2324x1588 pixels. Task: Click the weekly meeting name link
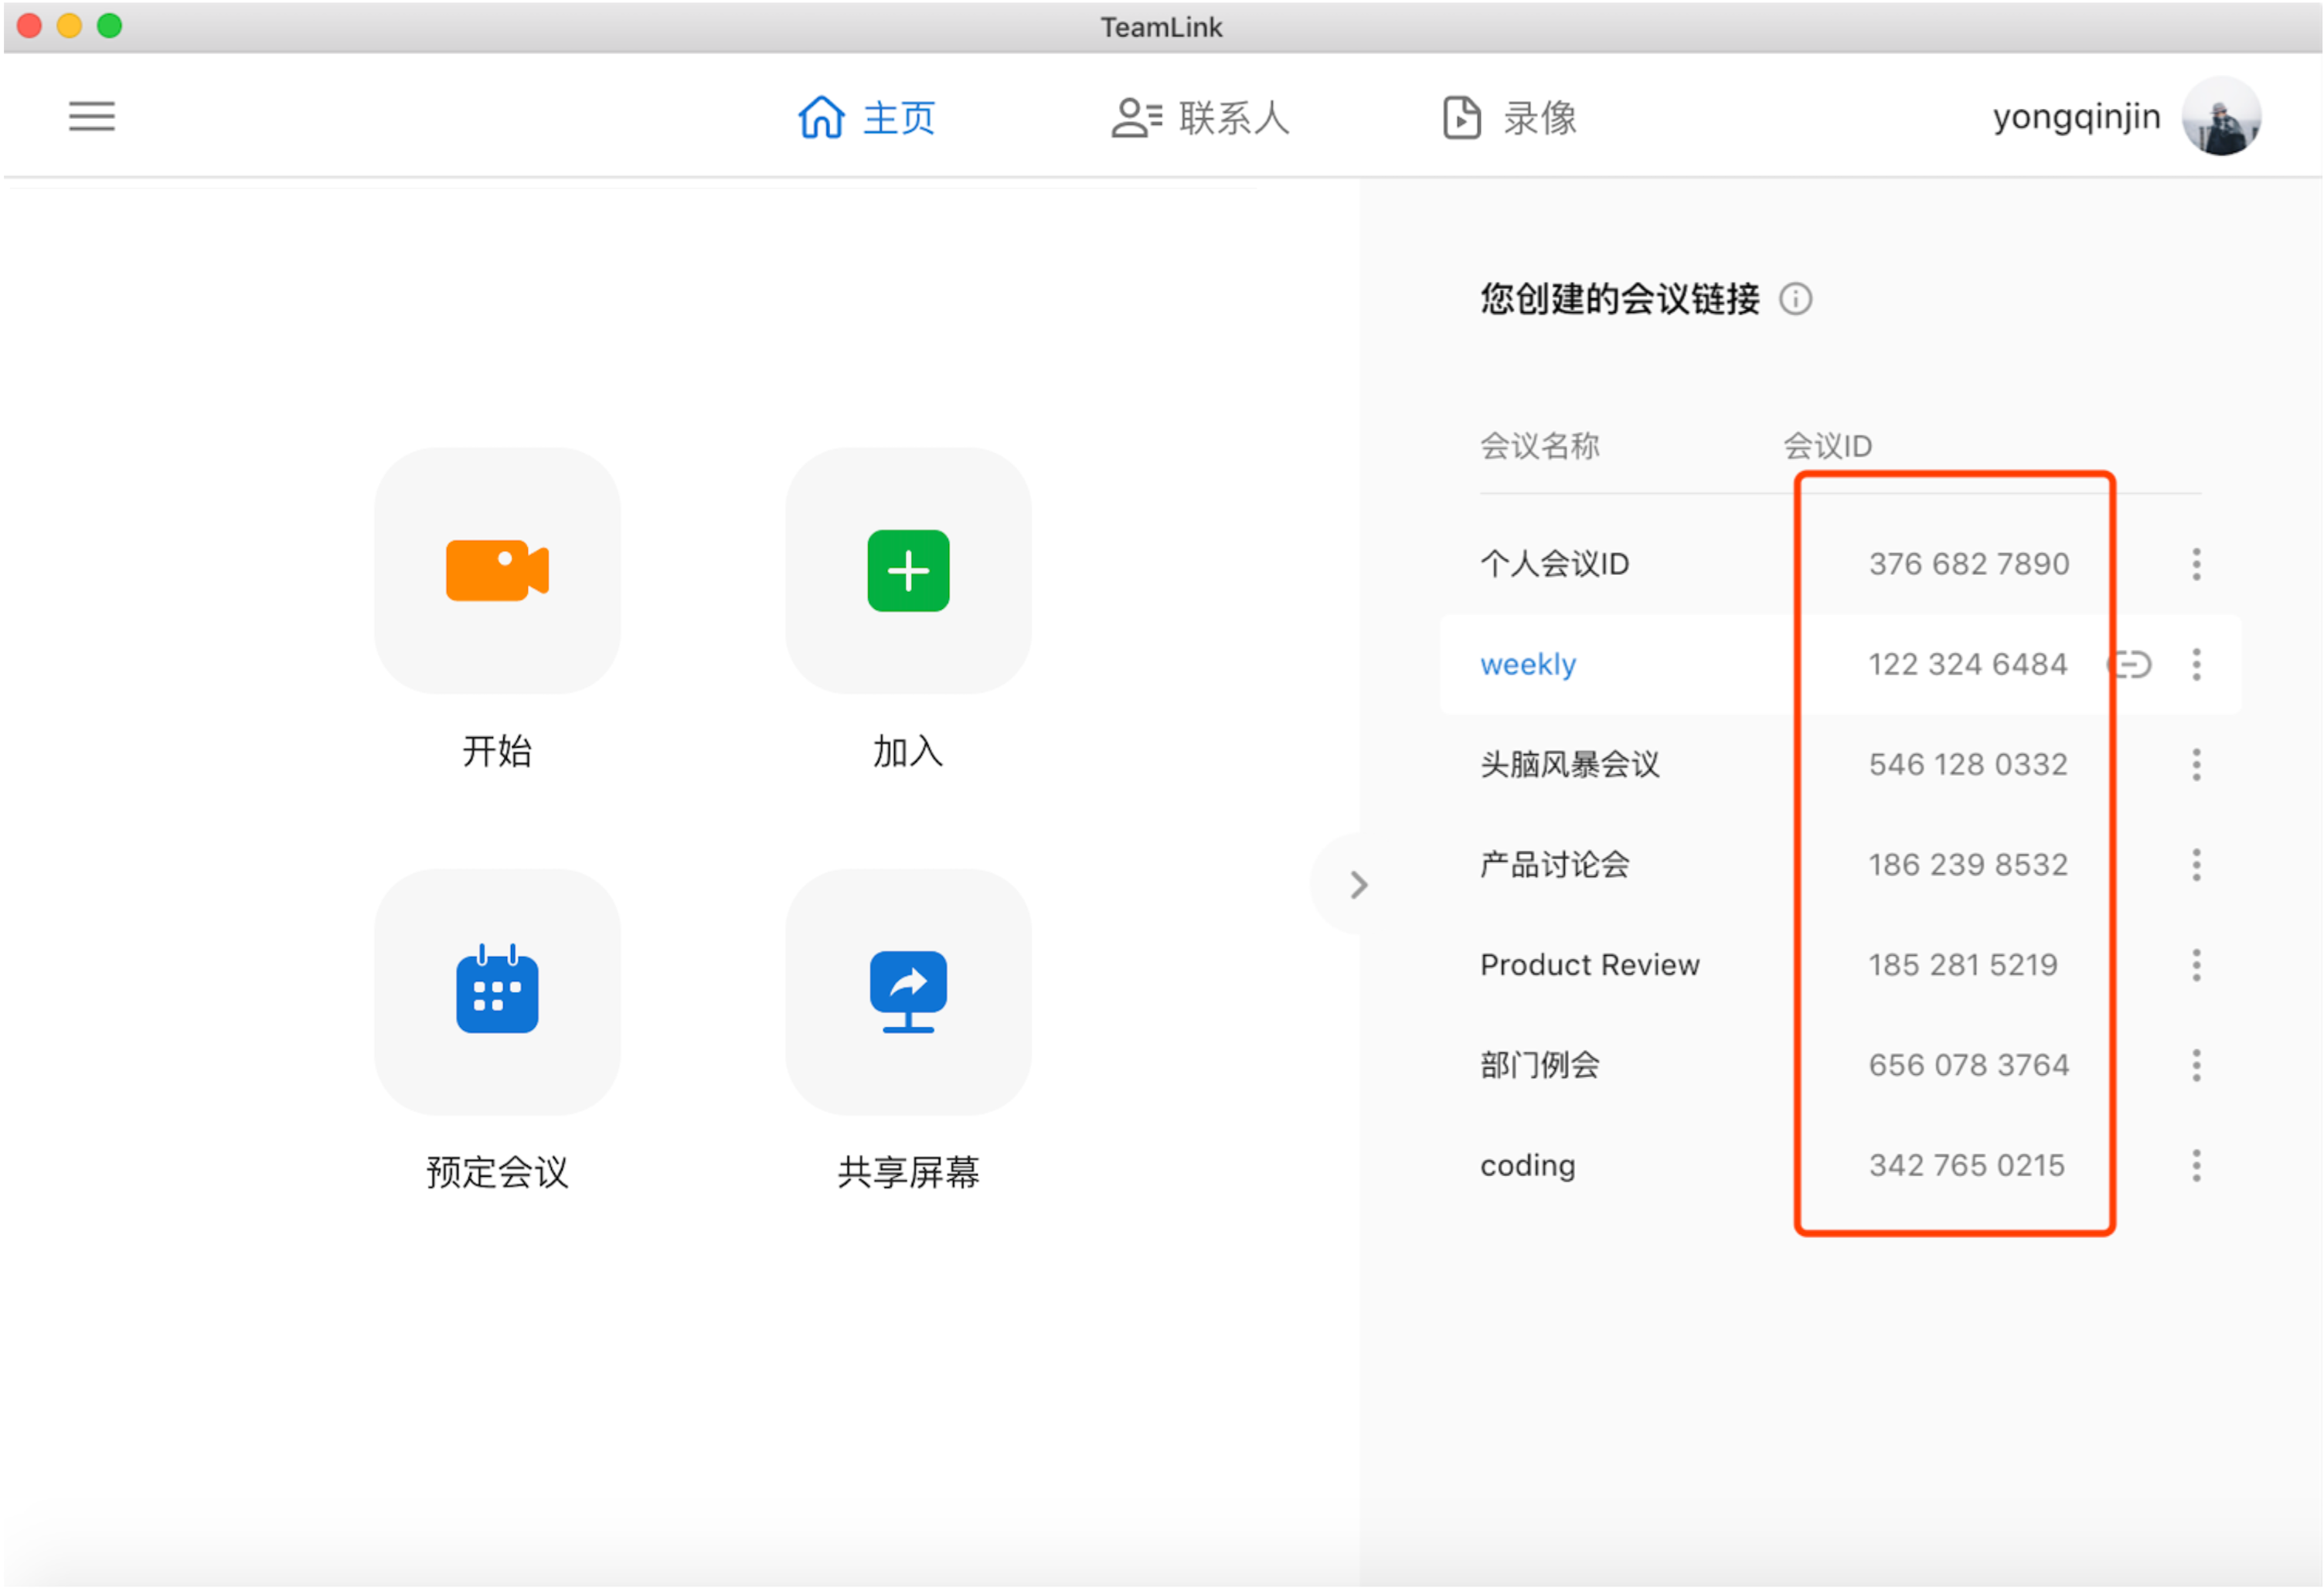pos(1528,665)
